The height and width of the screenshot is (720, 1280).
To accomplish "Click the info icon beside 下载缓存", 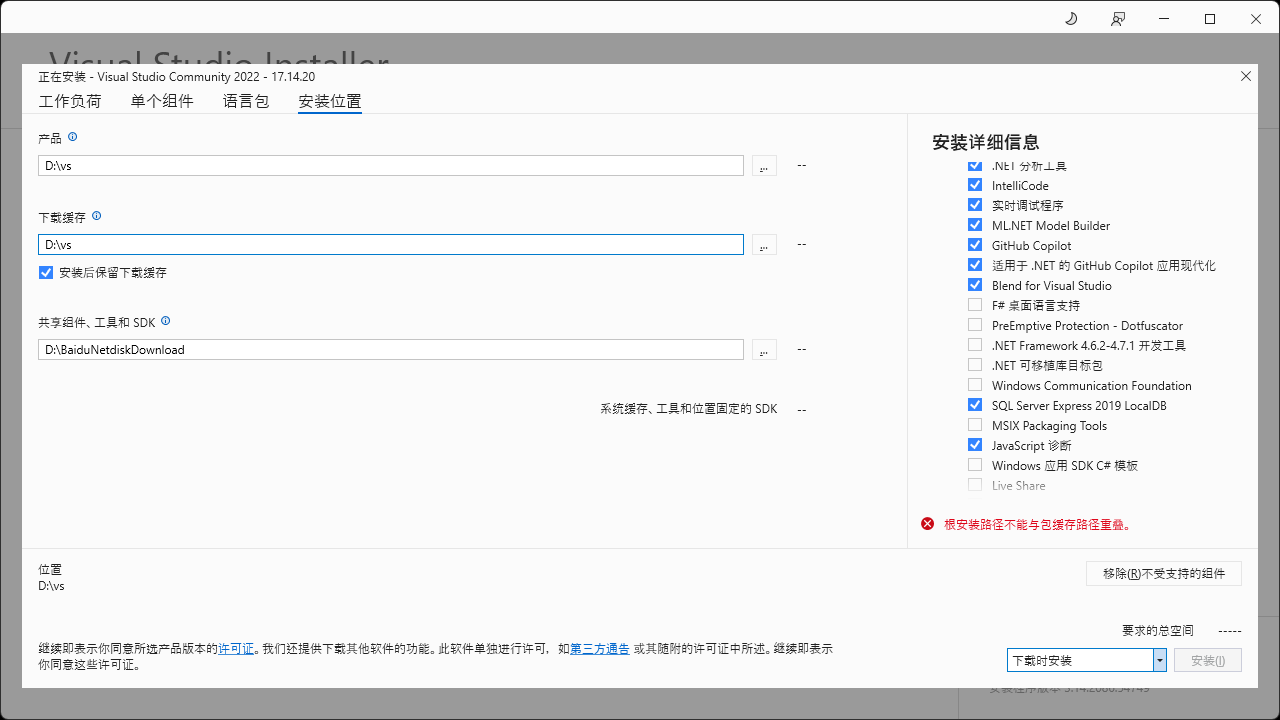I will click(97, 215).
